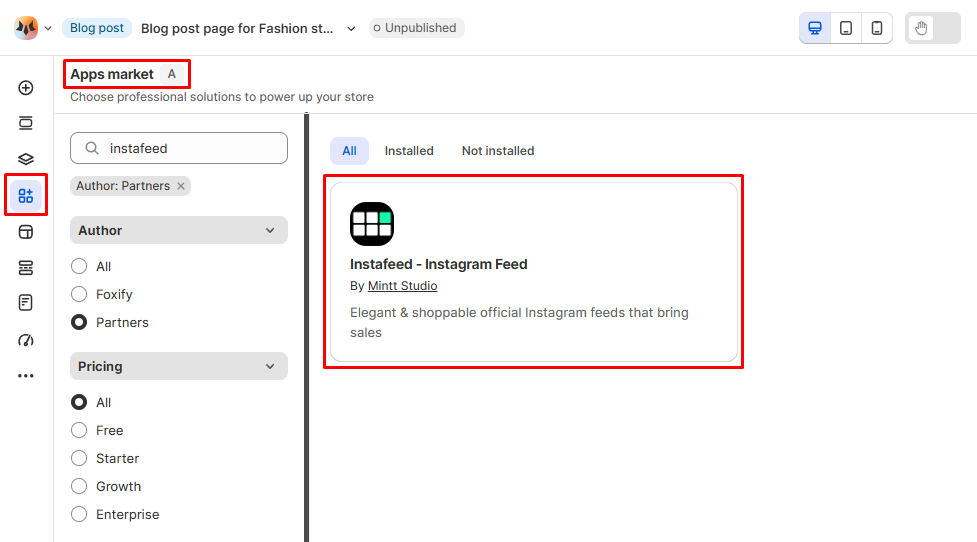Image resolution: width=977 pixels, height=542 pixels.
Task: Open the layout template sidebar icon
Action: point(26,232)
